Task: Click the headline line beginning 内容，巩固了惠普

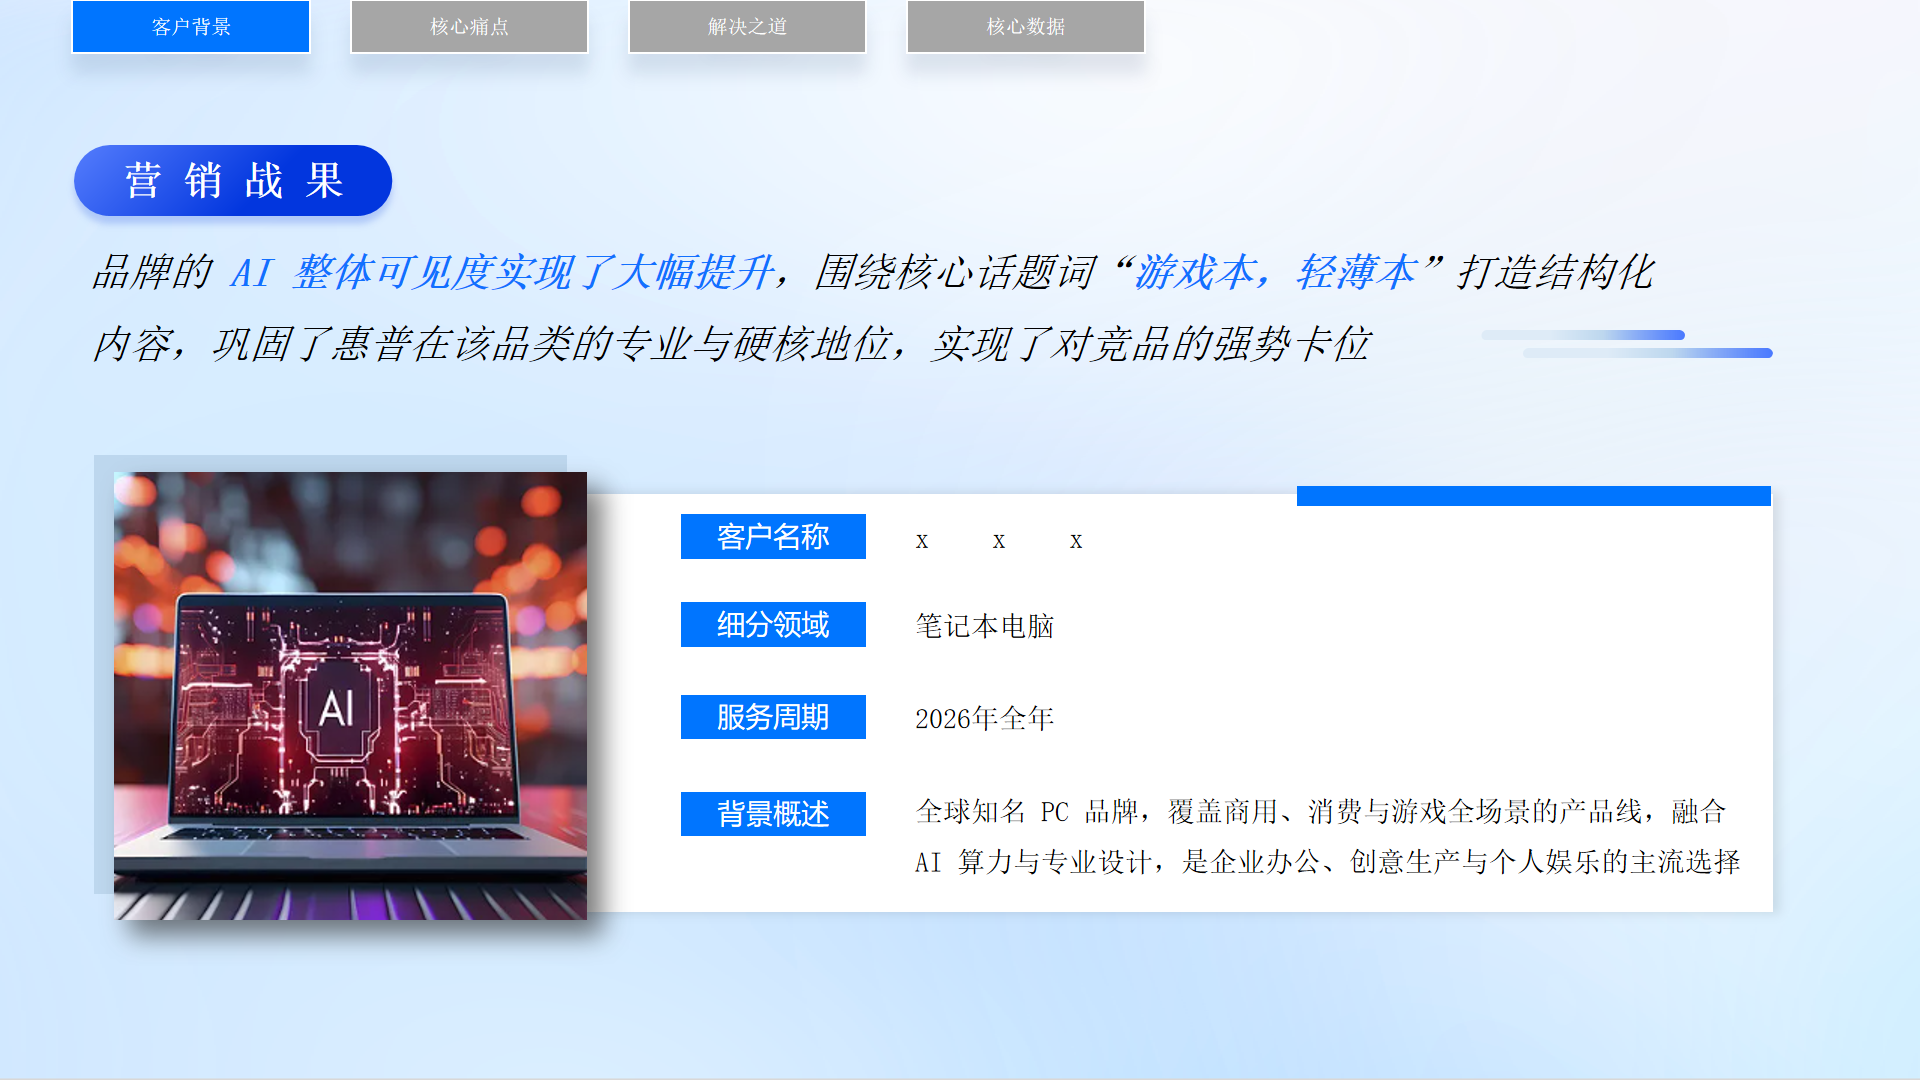Action: tap(731, 344)
